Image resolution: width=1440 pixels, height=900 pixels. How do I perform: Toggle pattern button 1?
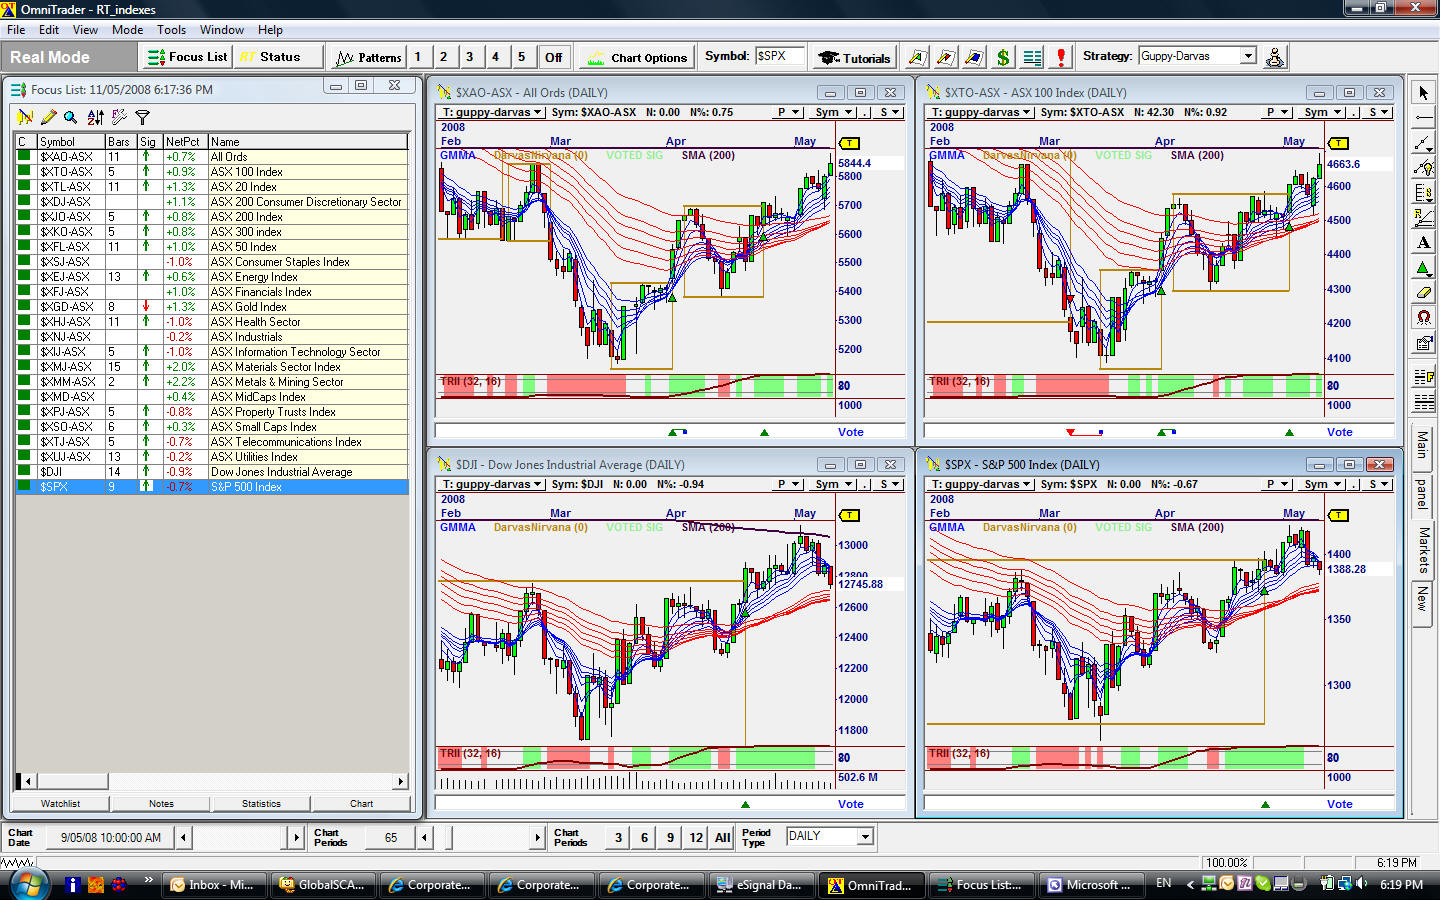click(x=418, y=57)
